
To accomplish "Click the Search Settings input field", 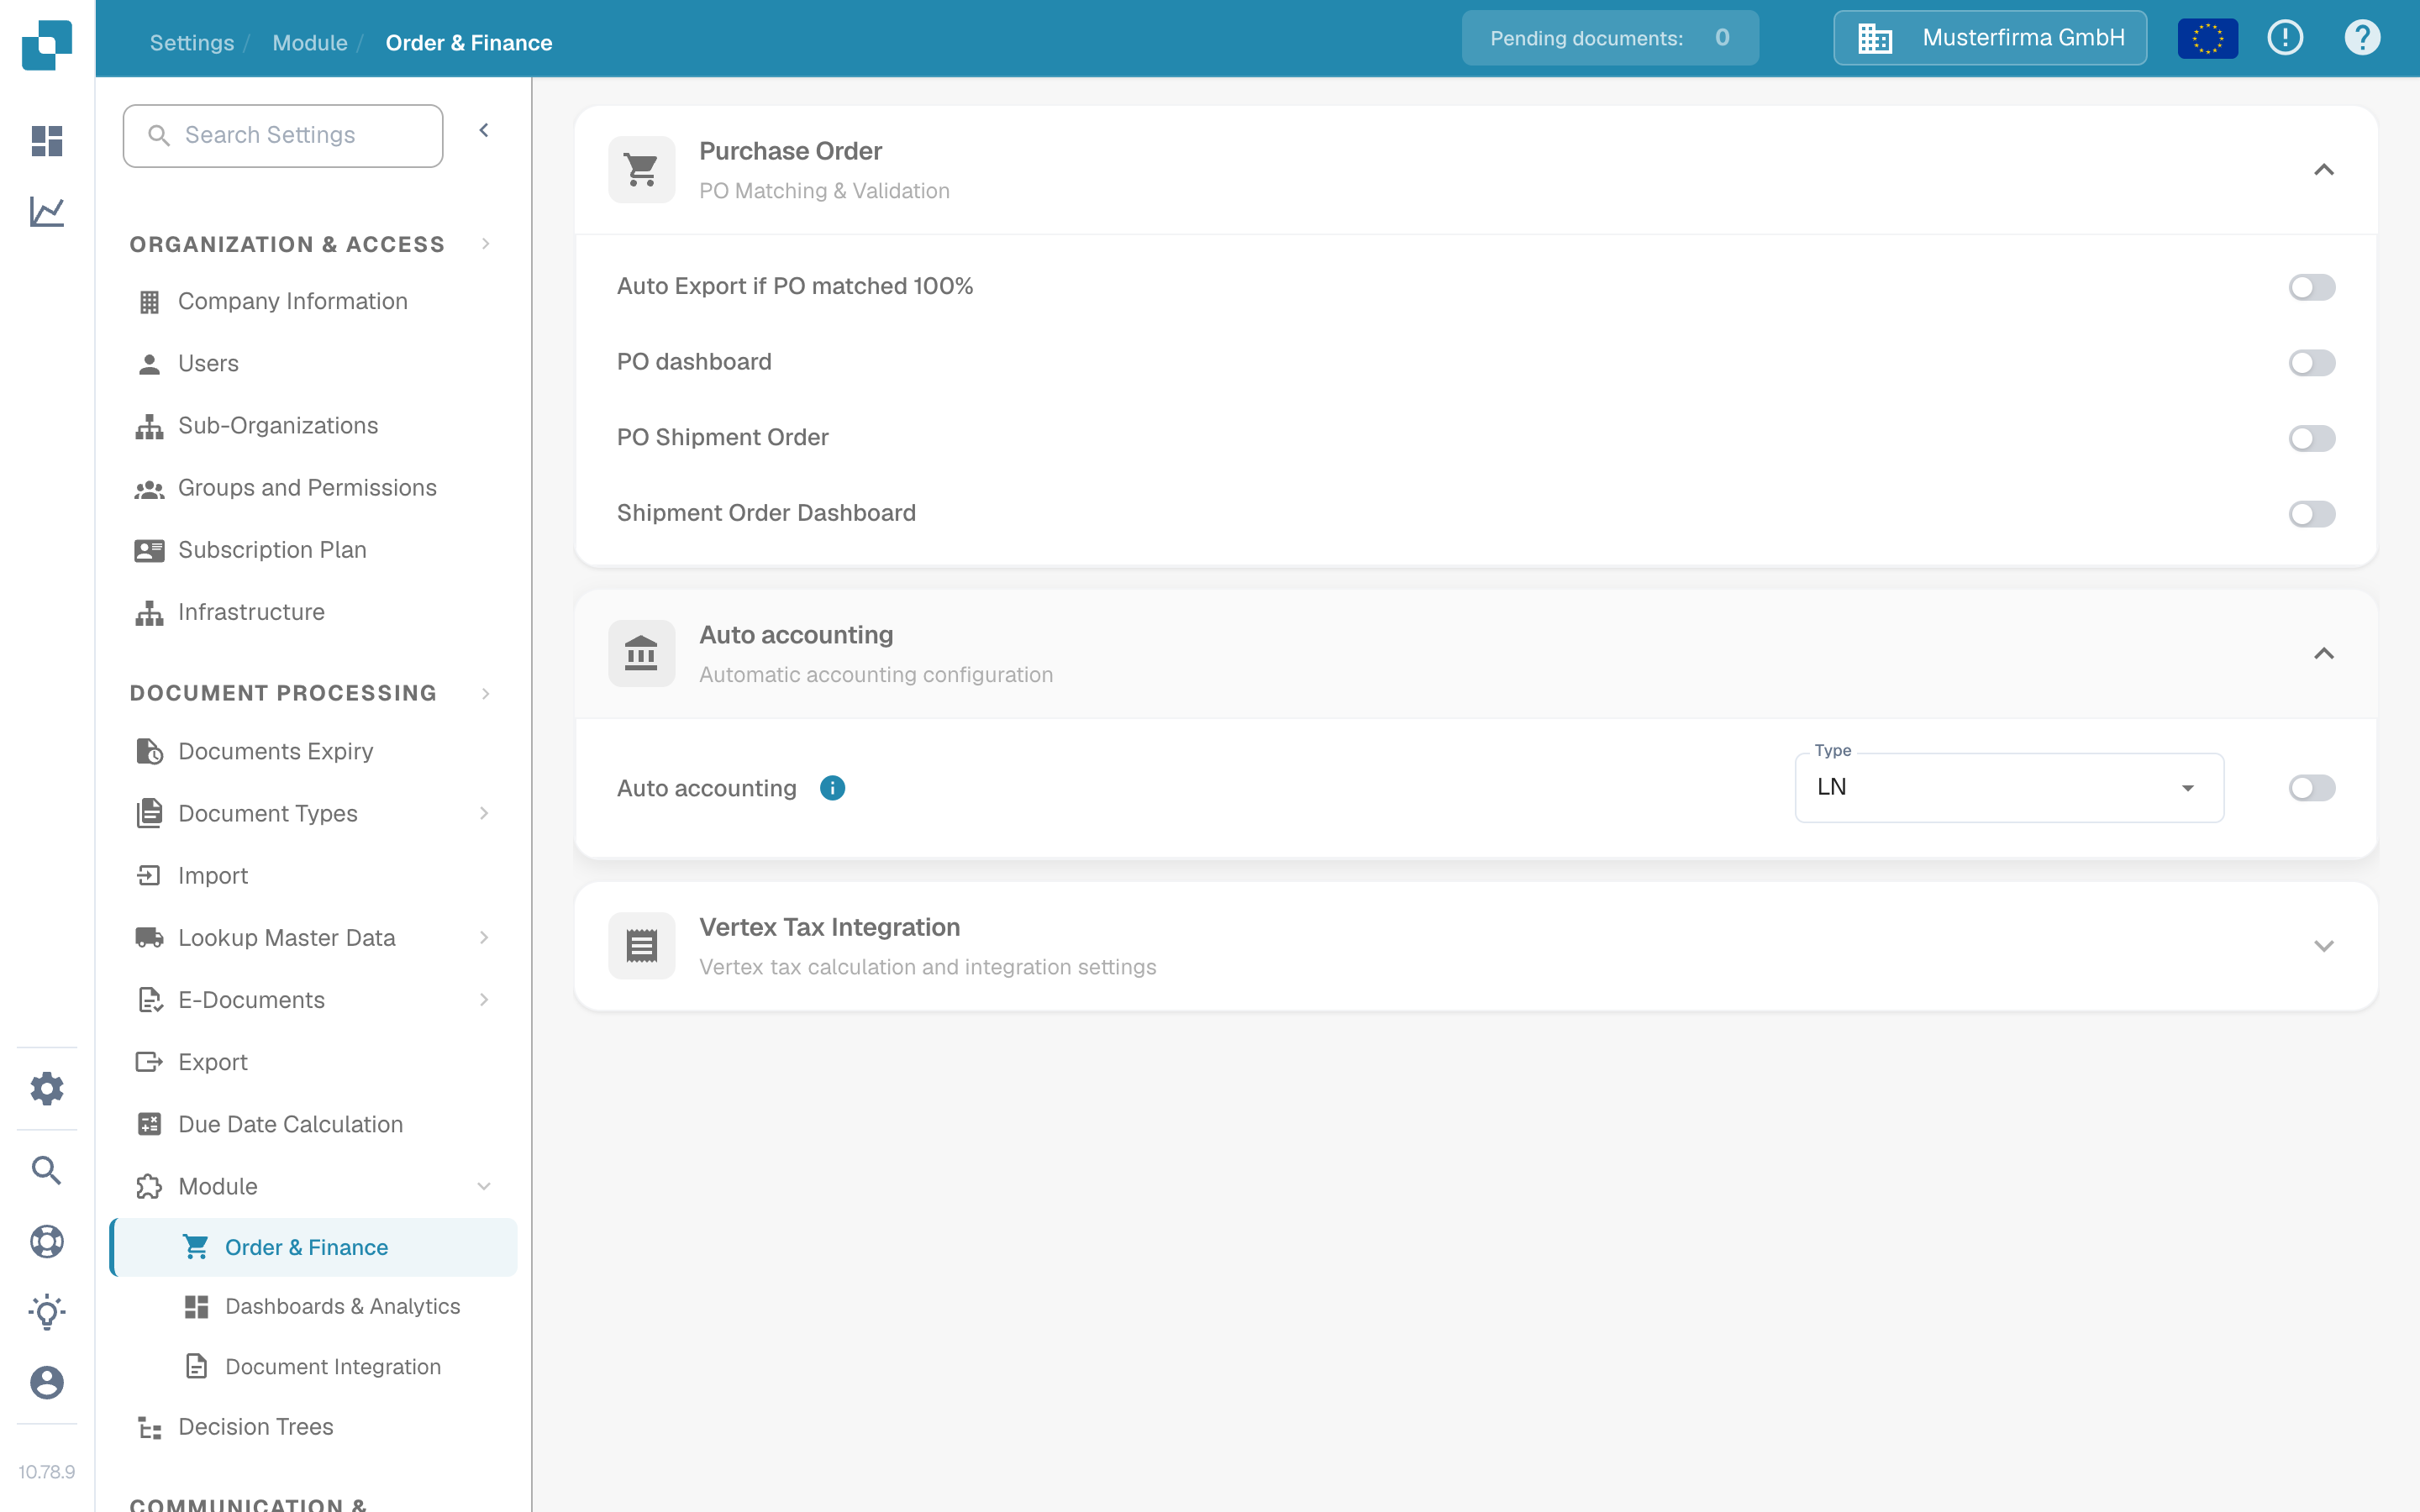I will [x=283, y=136].
